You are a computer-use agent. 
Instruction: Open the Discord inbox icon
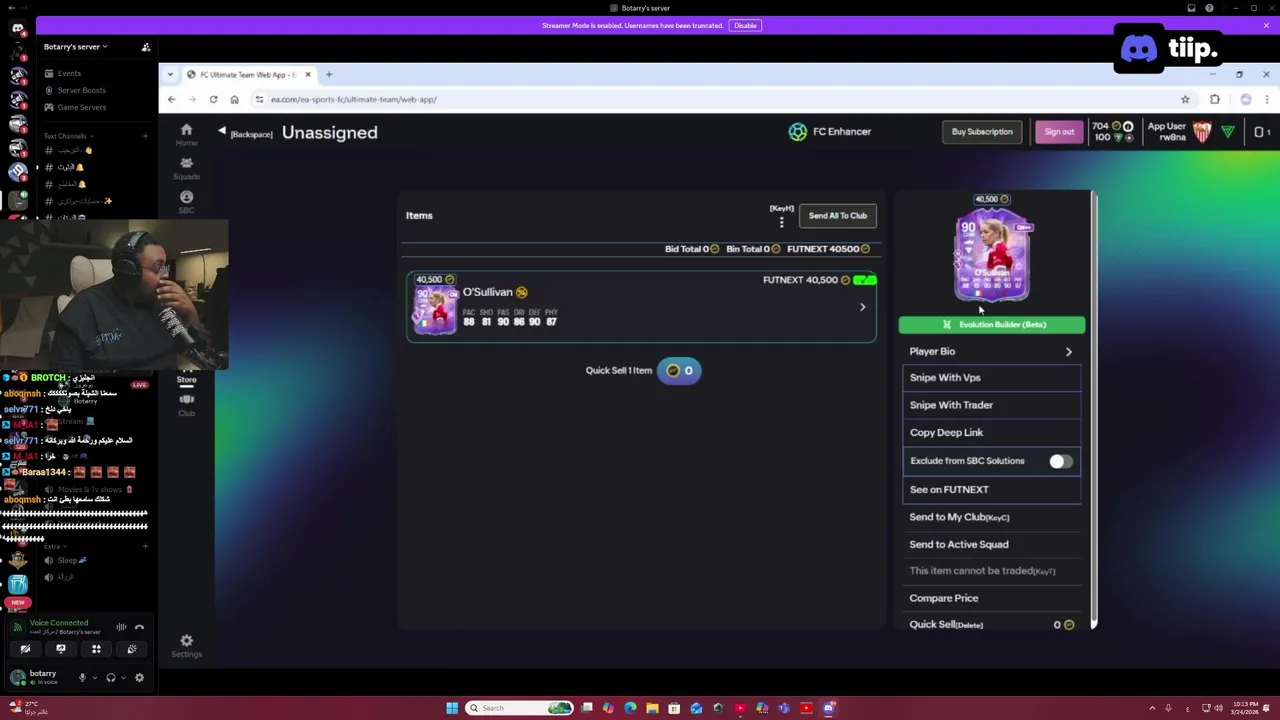pos(1191,8)
